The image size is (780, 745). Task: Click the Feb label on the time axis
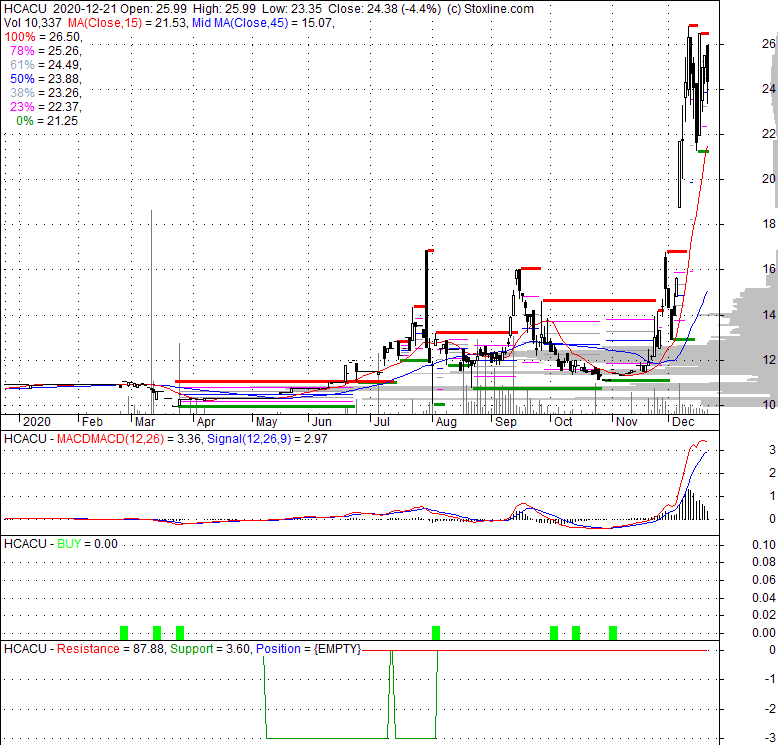[93, 422]
